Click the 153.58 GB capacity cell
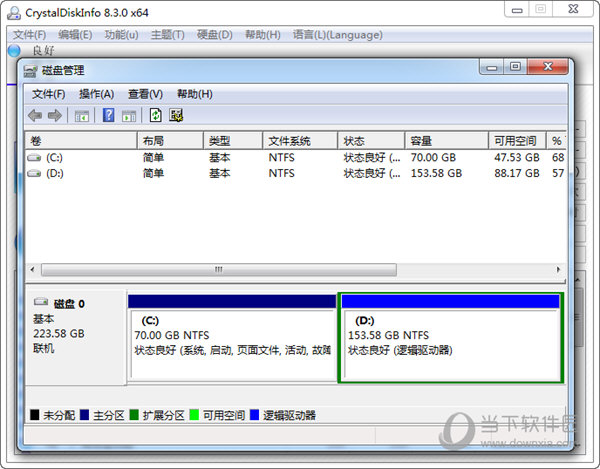This screenshot has width=600, height=469. click(436, 173)
